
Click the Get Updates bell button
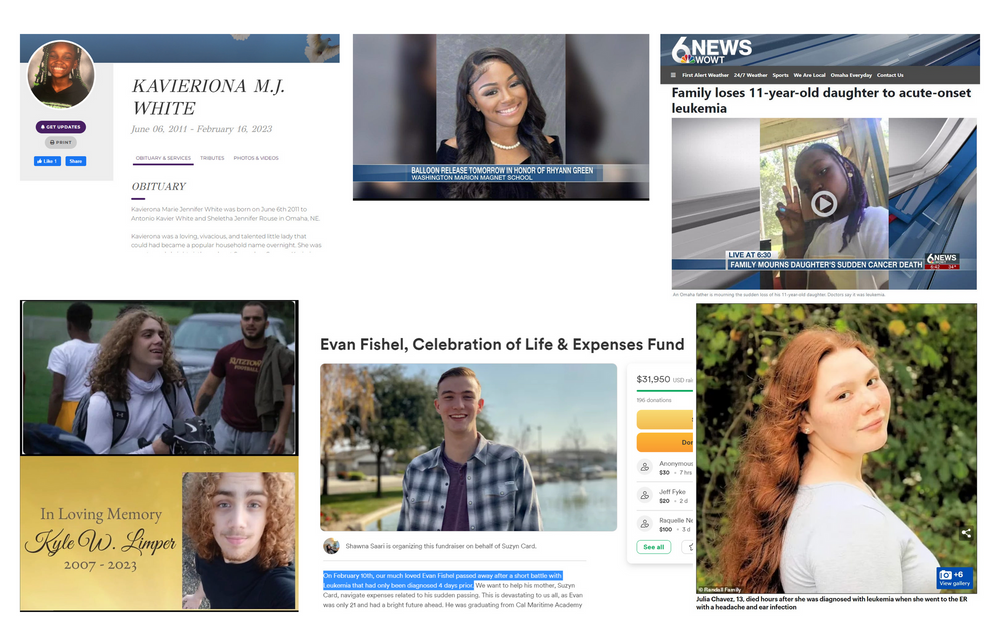(x=61, y=127)
